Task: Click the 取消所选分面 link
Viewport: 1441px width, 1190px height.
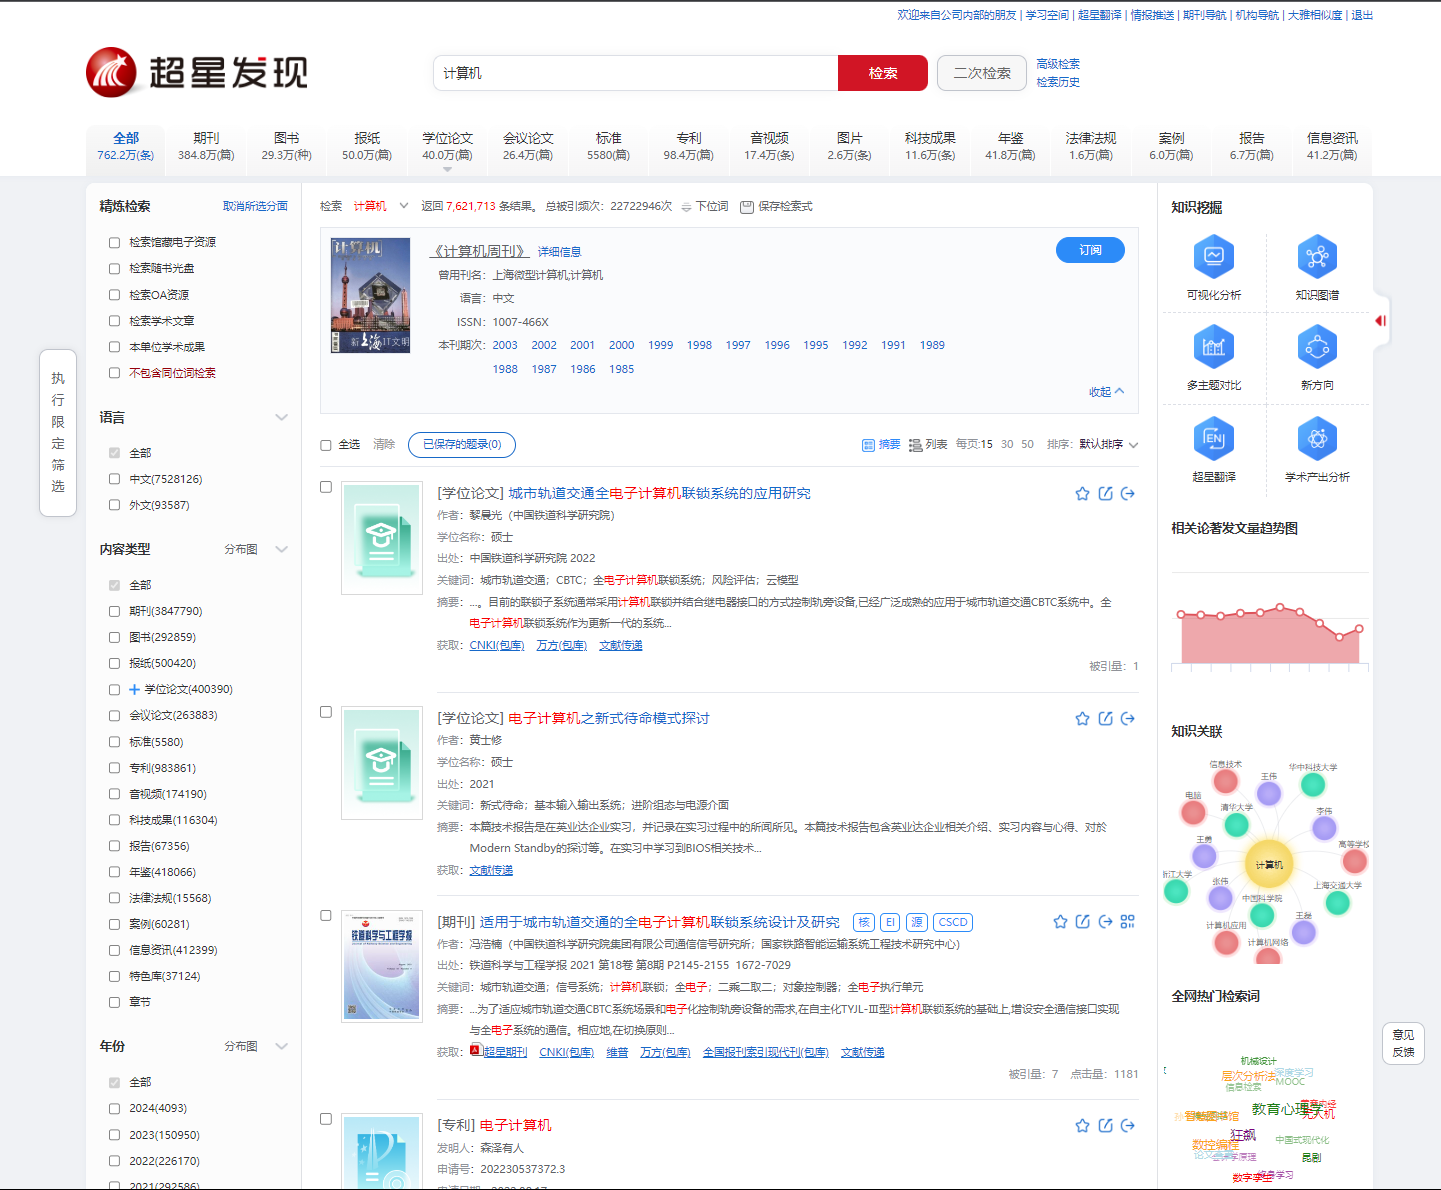Action: coord(255,207)
